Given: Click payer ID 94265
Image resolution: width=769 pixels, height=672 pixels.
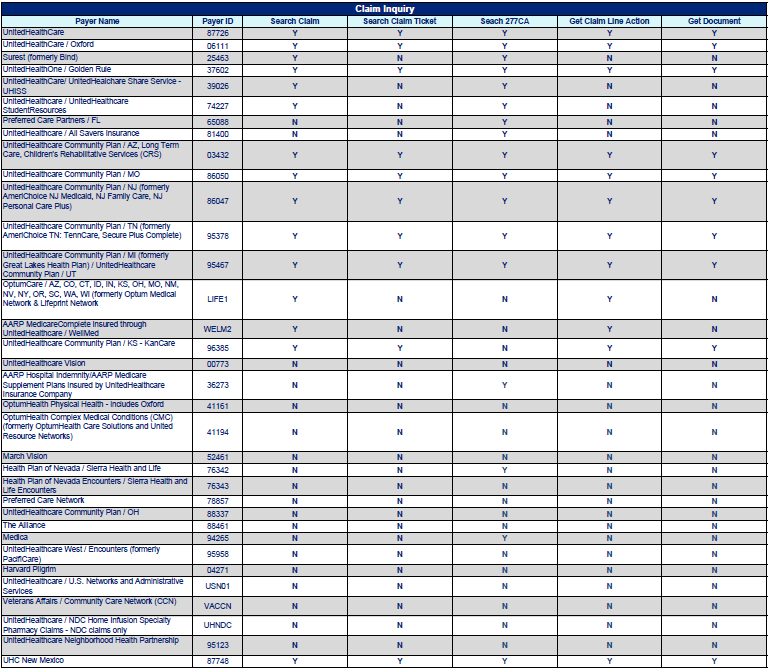Looking at the screenshot, I should [x=218, y=538].
